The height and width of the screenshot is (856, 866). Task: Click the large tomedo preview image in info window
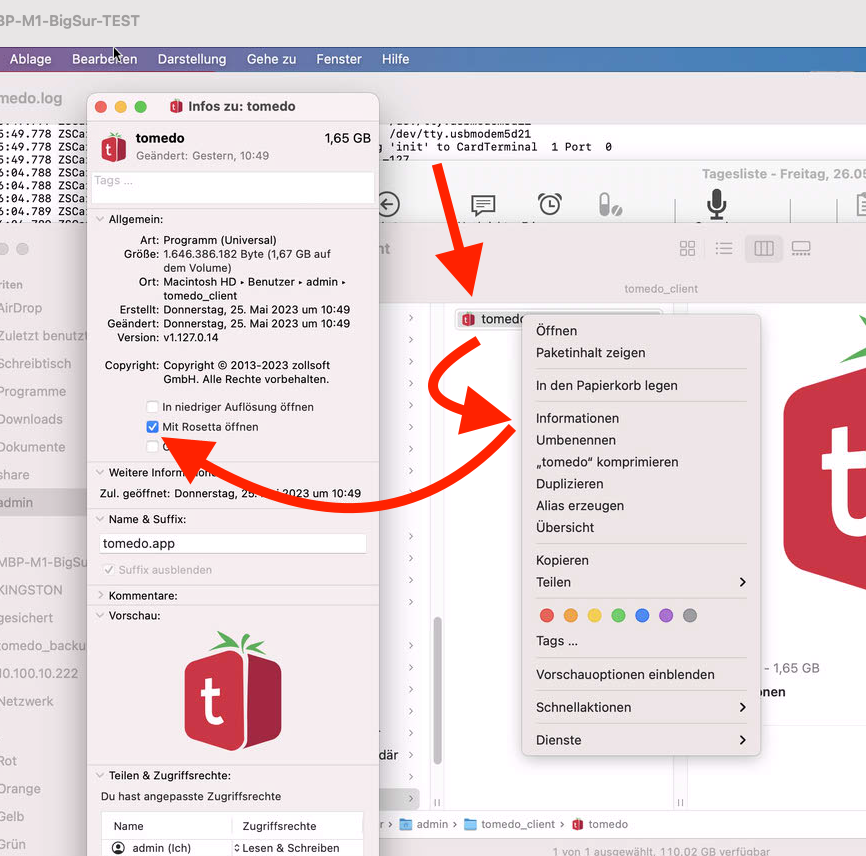pyautogui.click(x=233, y=691)
